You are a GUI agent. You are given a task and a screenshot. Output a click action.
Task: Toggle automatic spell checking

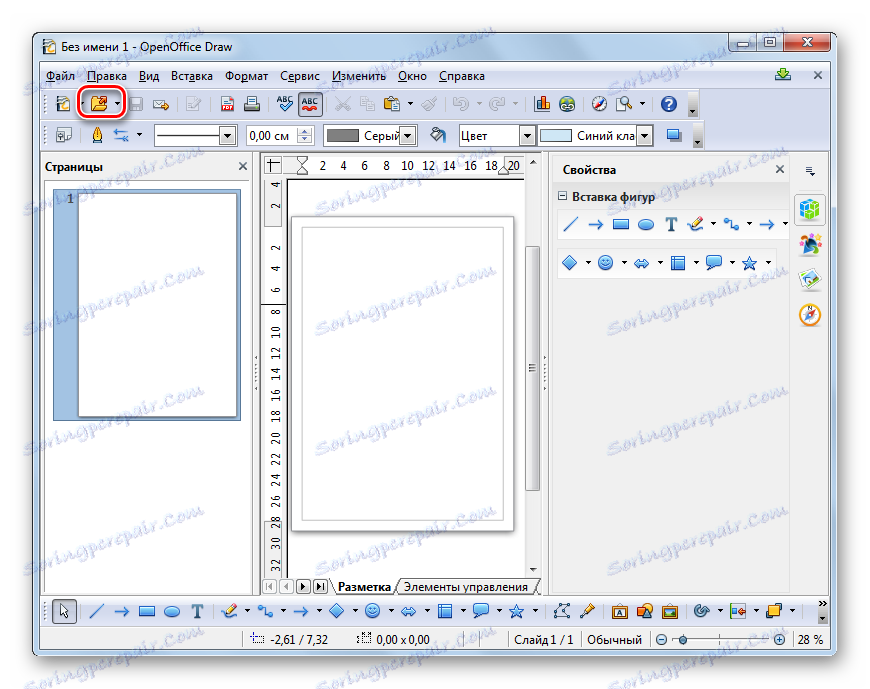tap(310, 104)
